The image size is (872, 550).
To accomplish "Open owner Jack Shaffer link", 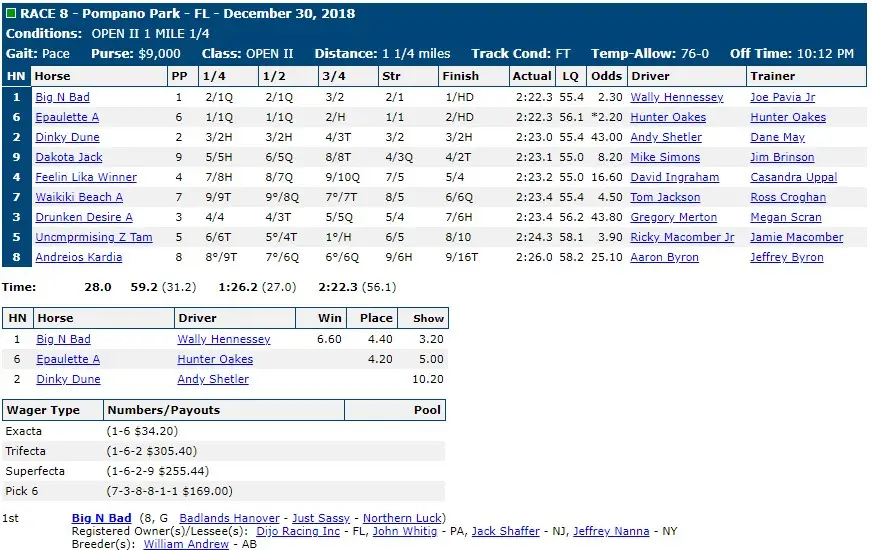I will (506, 531).
